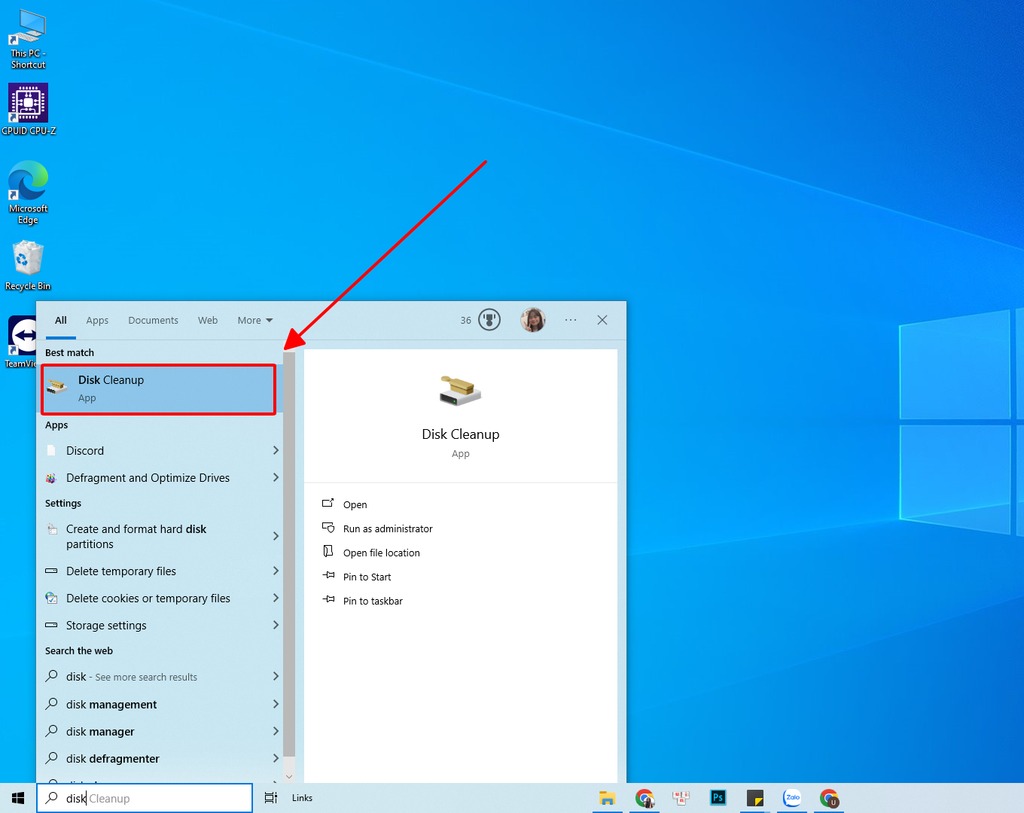Open Zalo from the taskbar

pos(792,798)
